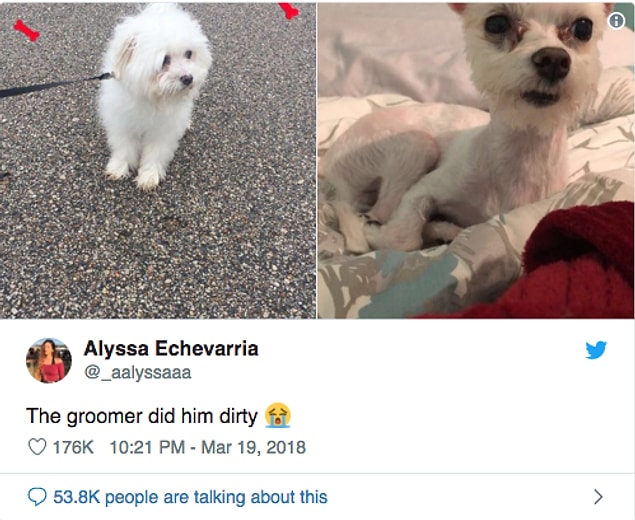This screenshot has height=520, width=635.
Task: Open the Alyssa Echevarria display name link
Action: tap(171, 349)
